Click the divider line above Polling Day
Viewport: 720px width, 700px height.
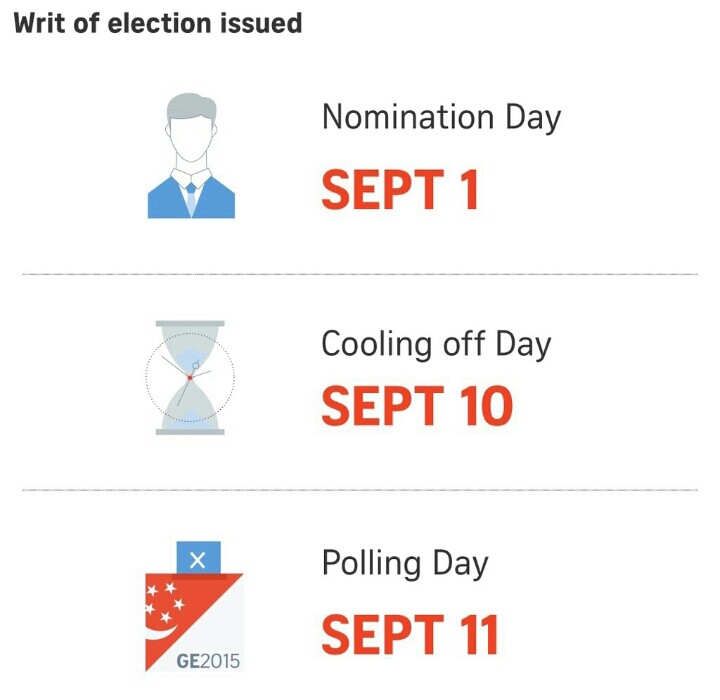pyautogui.click(x=360, y=490)
